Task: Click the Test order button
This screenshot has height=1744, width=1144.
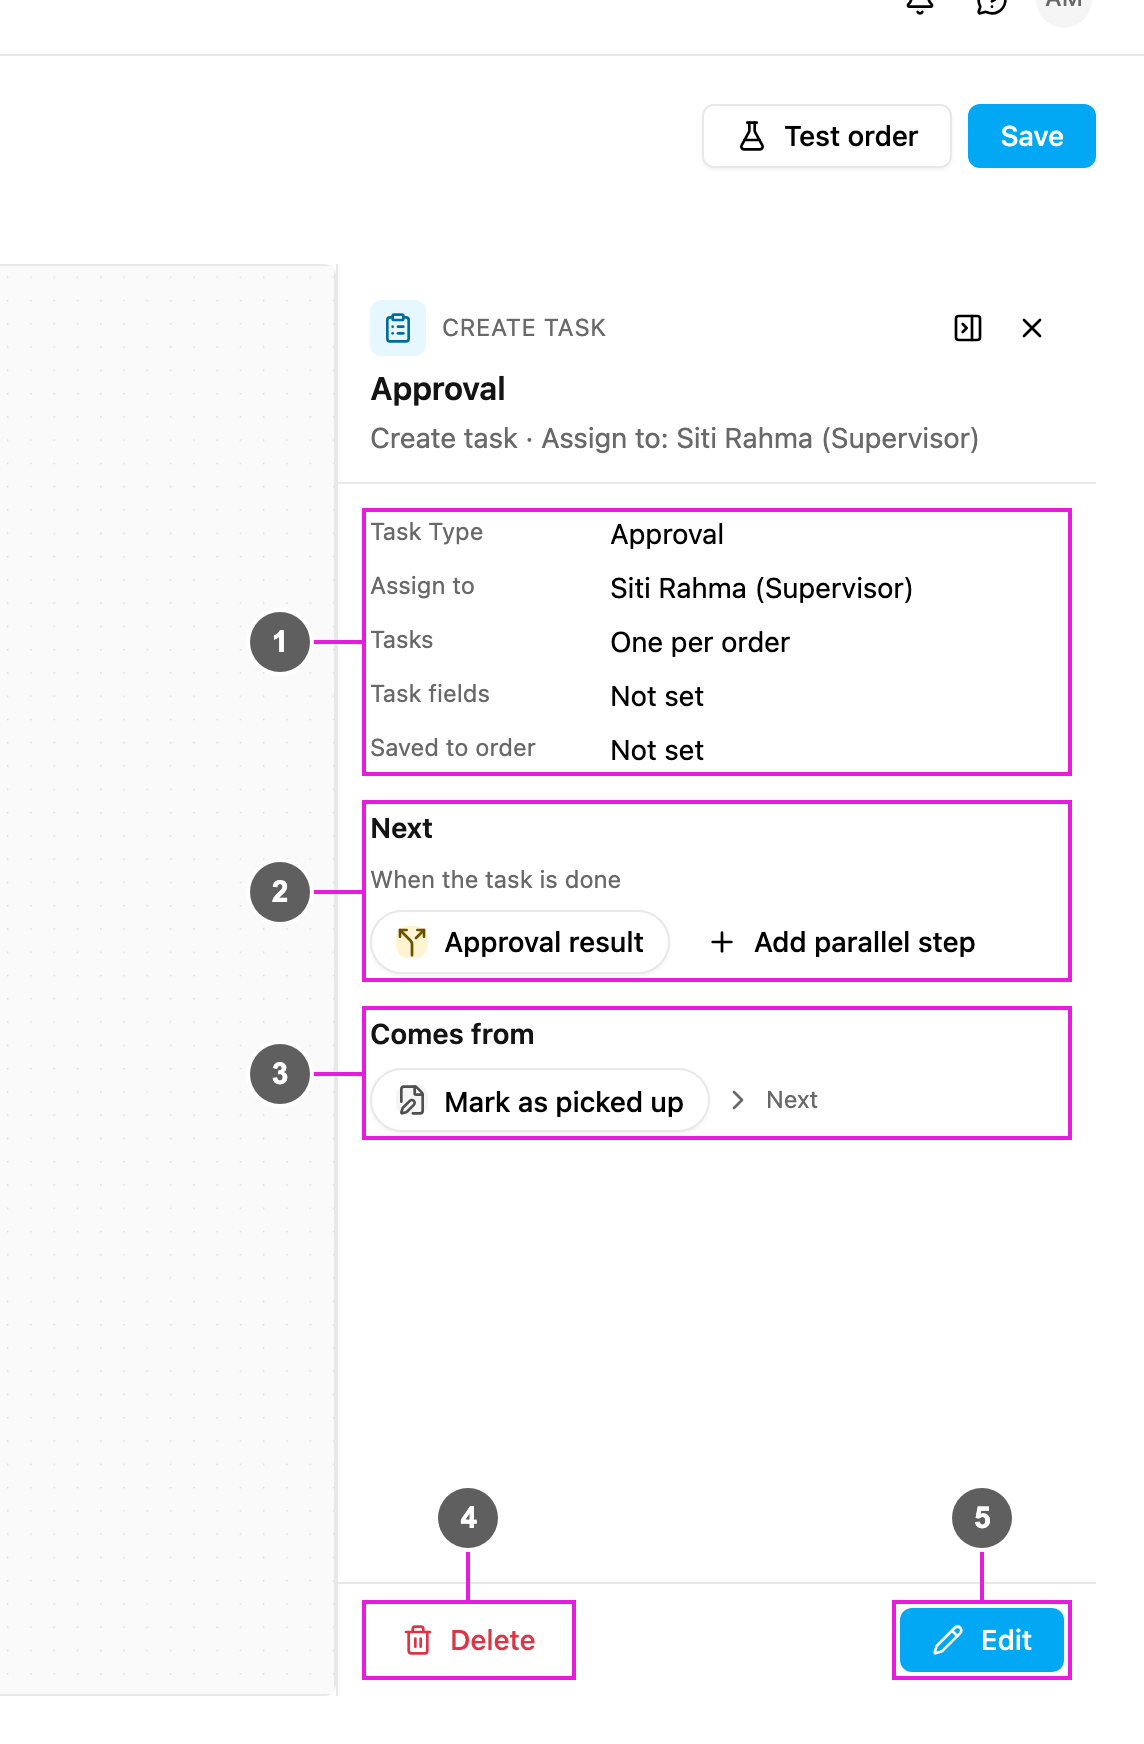Action: [x=826, y=136]
